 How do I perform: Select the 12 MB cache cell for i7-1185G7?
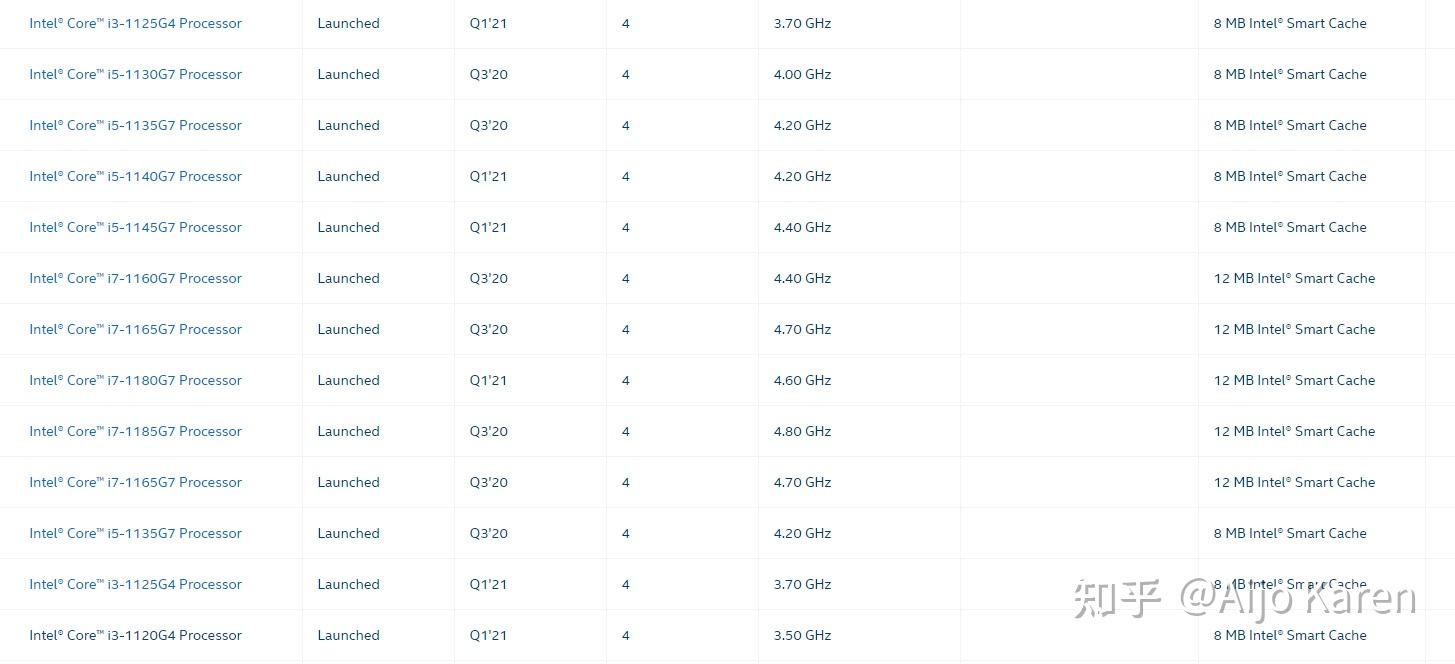tap(1294, 431)
